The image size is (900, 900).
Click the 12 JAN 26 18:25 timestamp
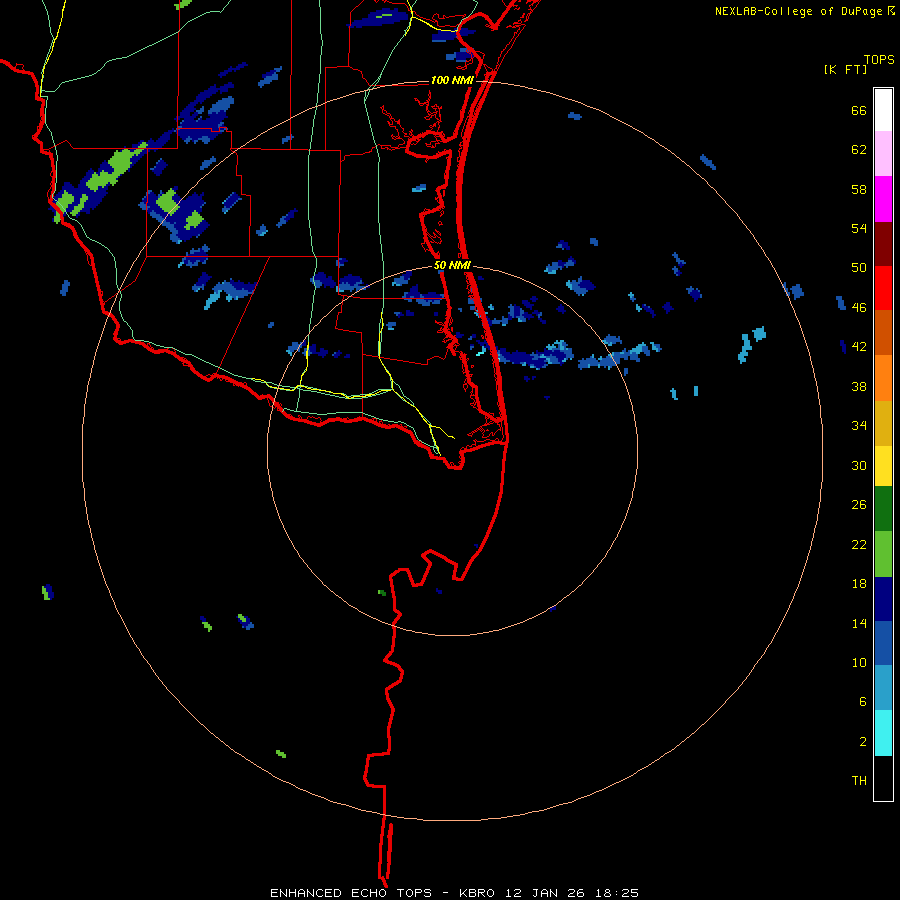[x=572, y=893]
